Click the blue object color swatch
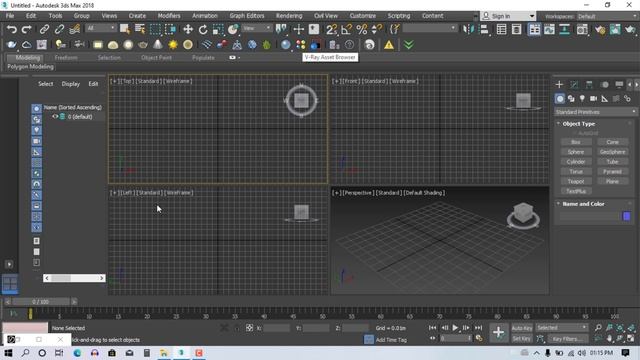The image size is (640, 360). [627, 216]
